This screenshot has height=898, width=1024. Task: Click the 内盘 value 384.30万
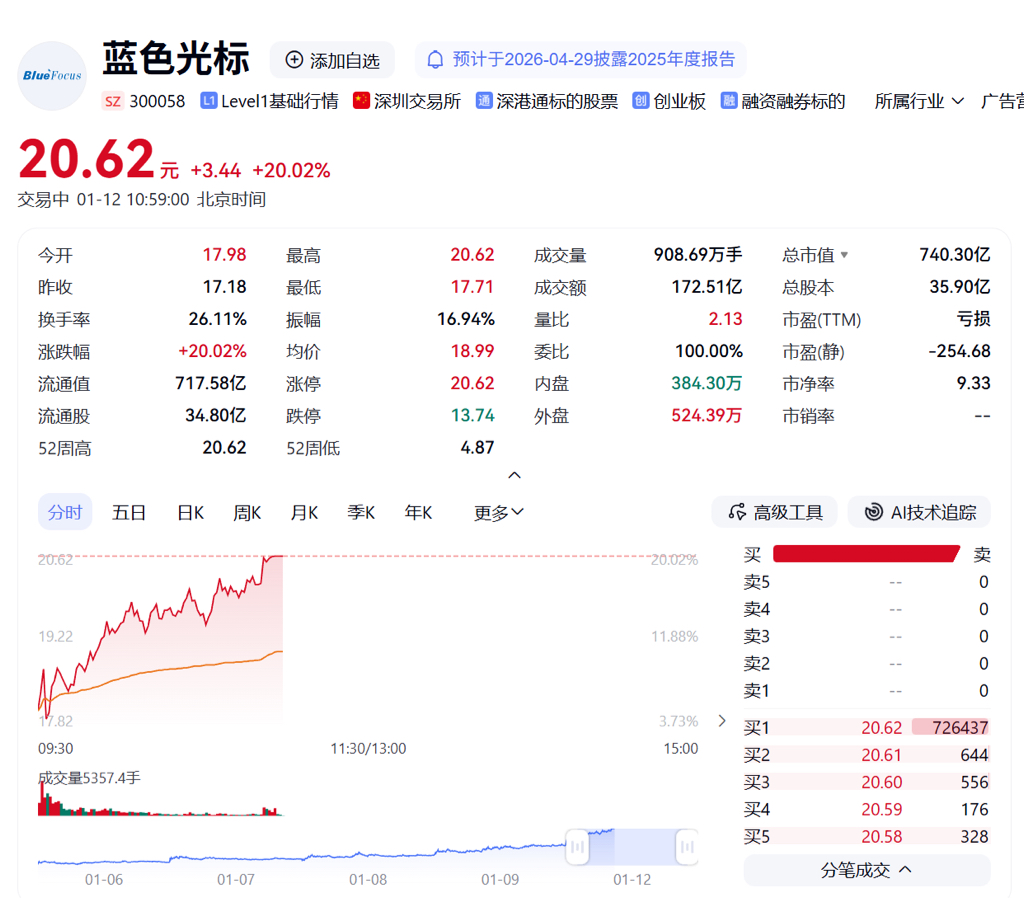[x=707, y=383]
